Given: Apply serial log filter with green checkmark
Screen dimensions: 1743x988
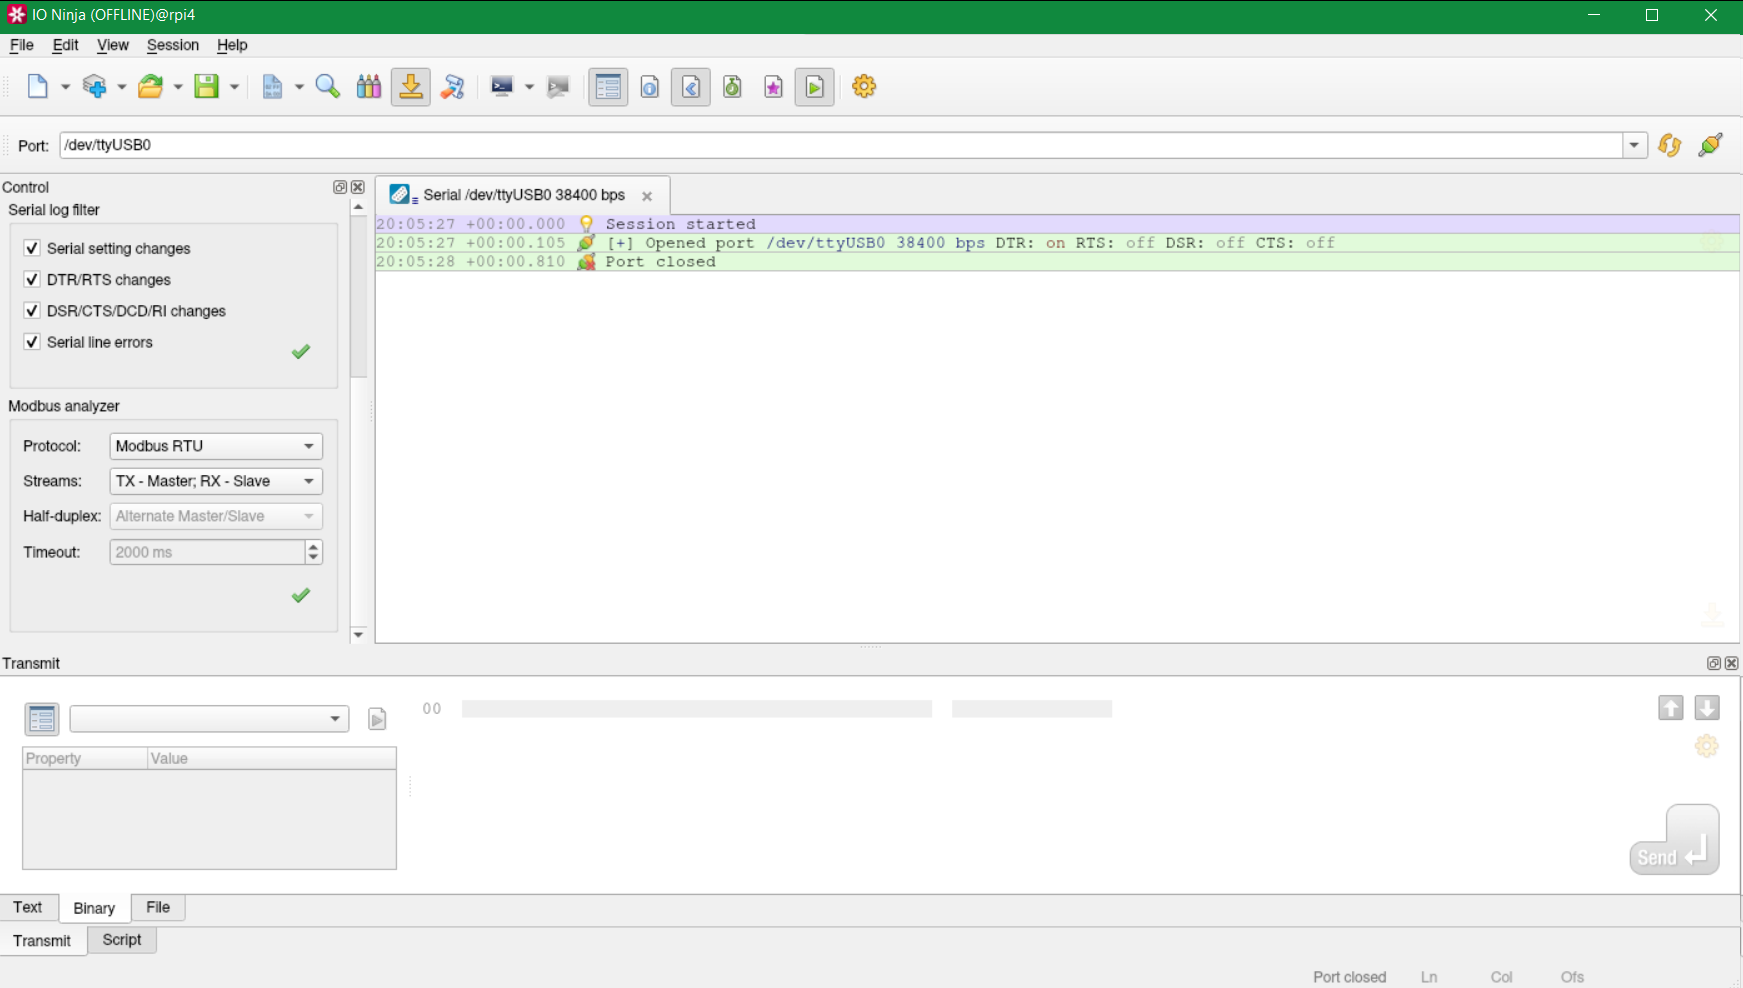Looking at the screenshot, I should tap(301, 351).
